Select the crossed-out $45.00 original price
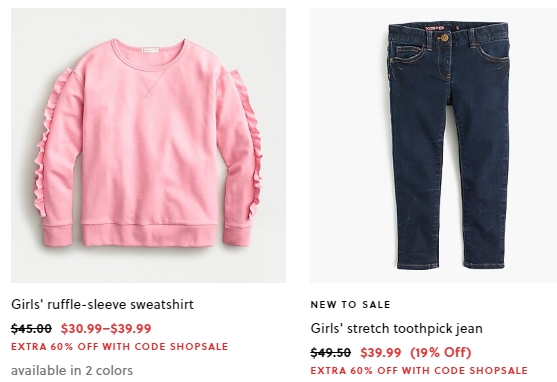The height and width of the screenshot is (382, 557). pos(31,328)
